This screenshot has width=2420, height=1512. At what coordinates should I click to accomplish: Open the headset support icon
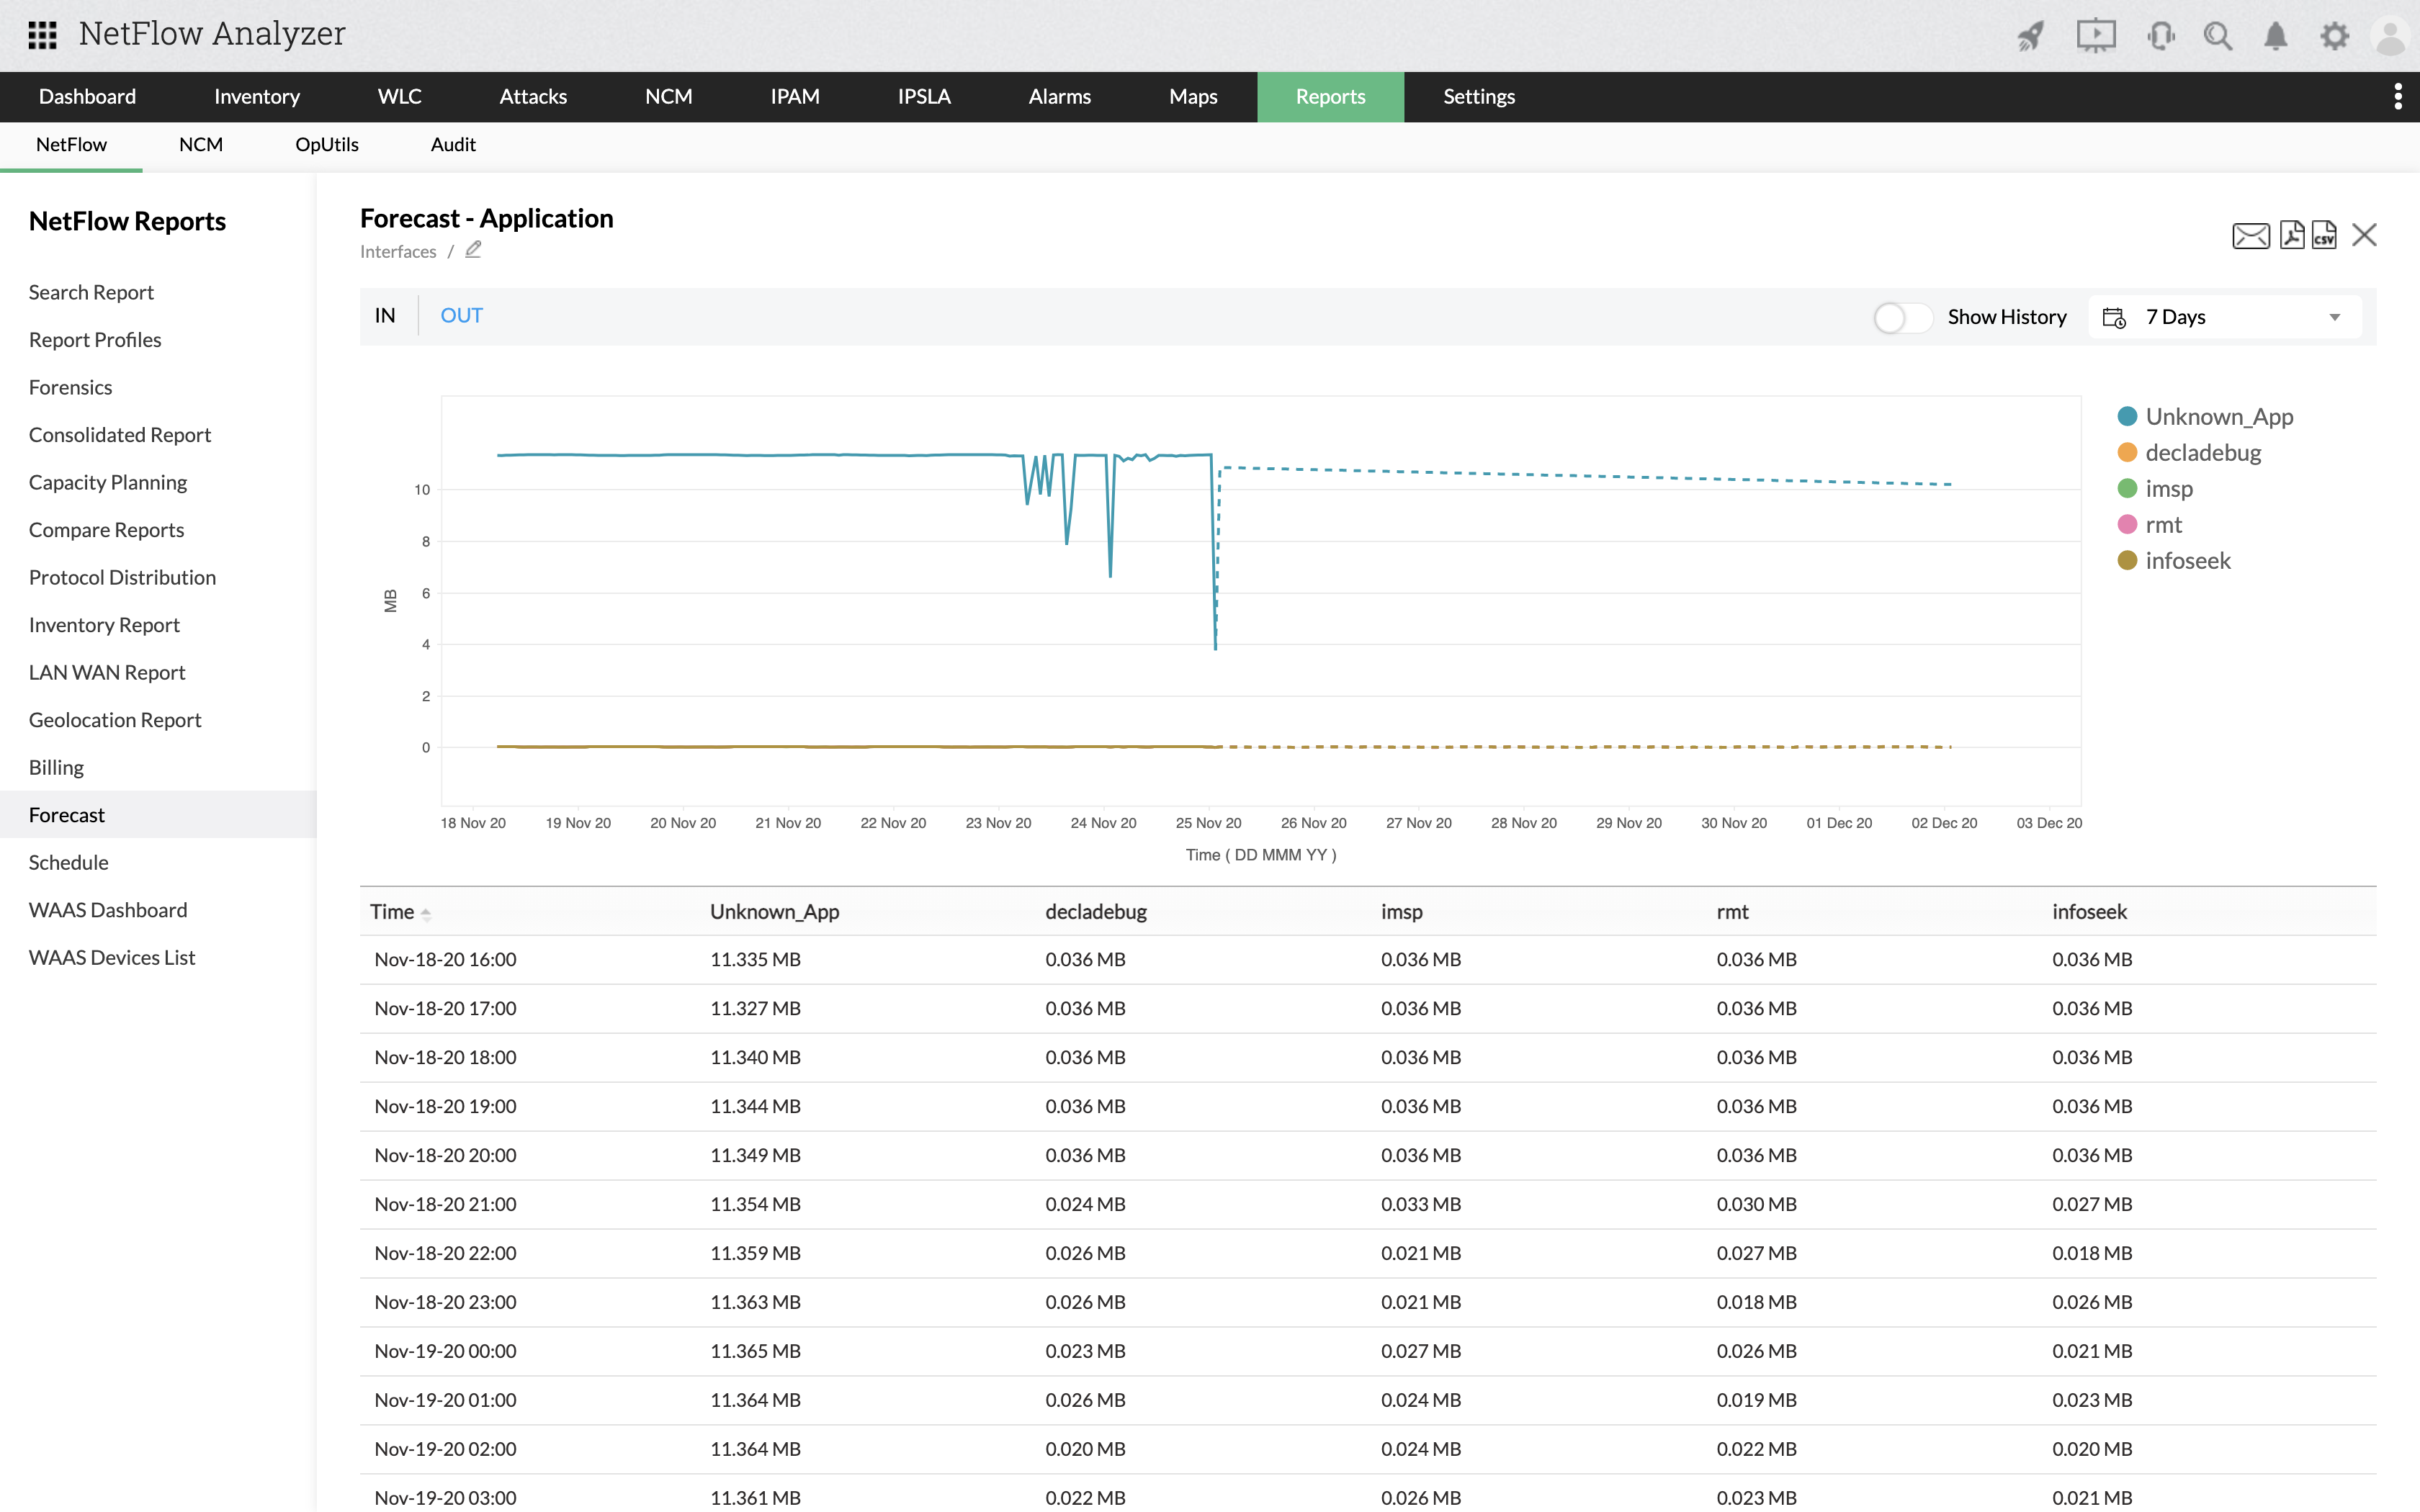point(2160,37)
